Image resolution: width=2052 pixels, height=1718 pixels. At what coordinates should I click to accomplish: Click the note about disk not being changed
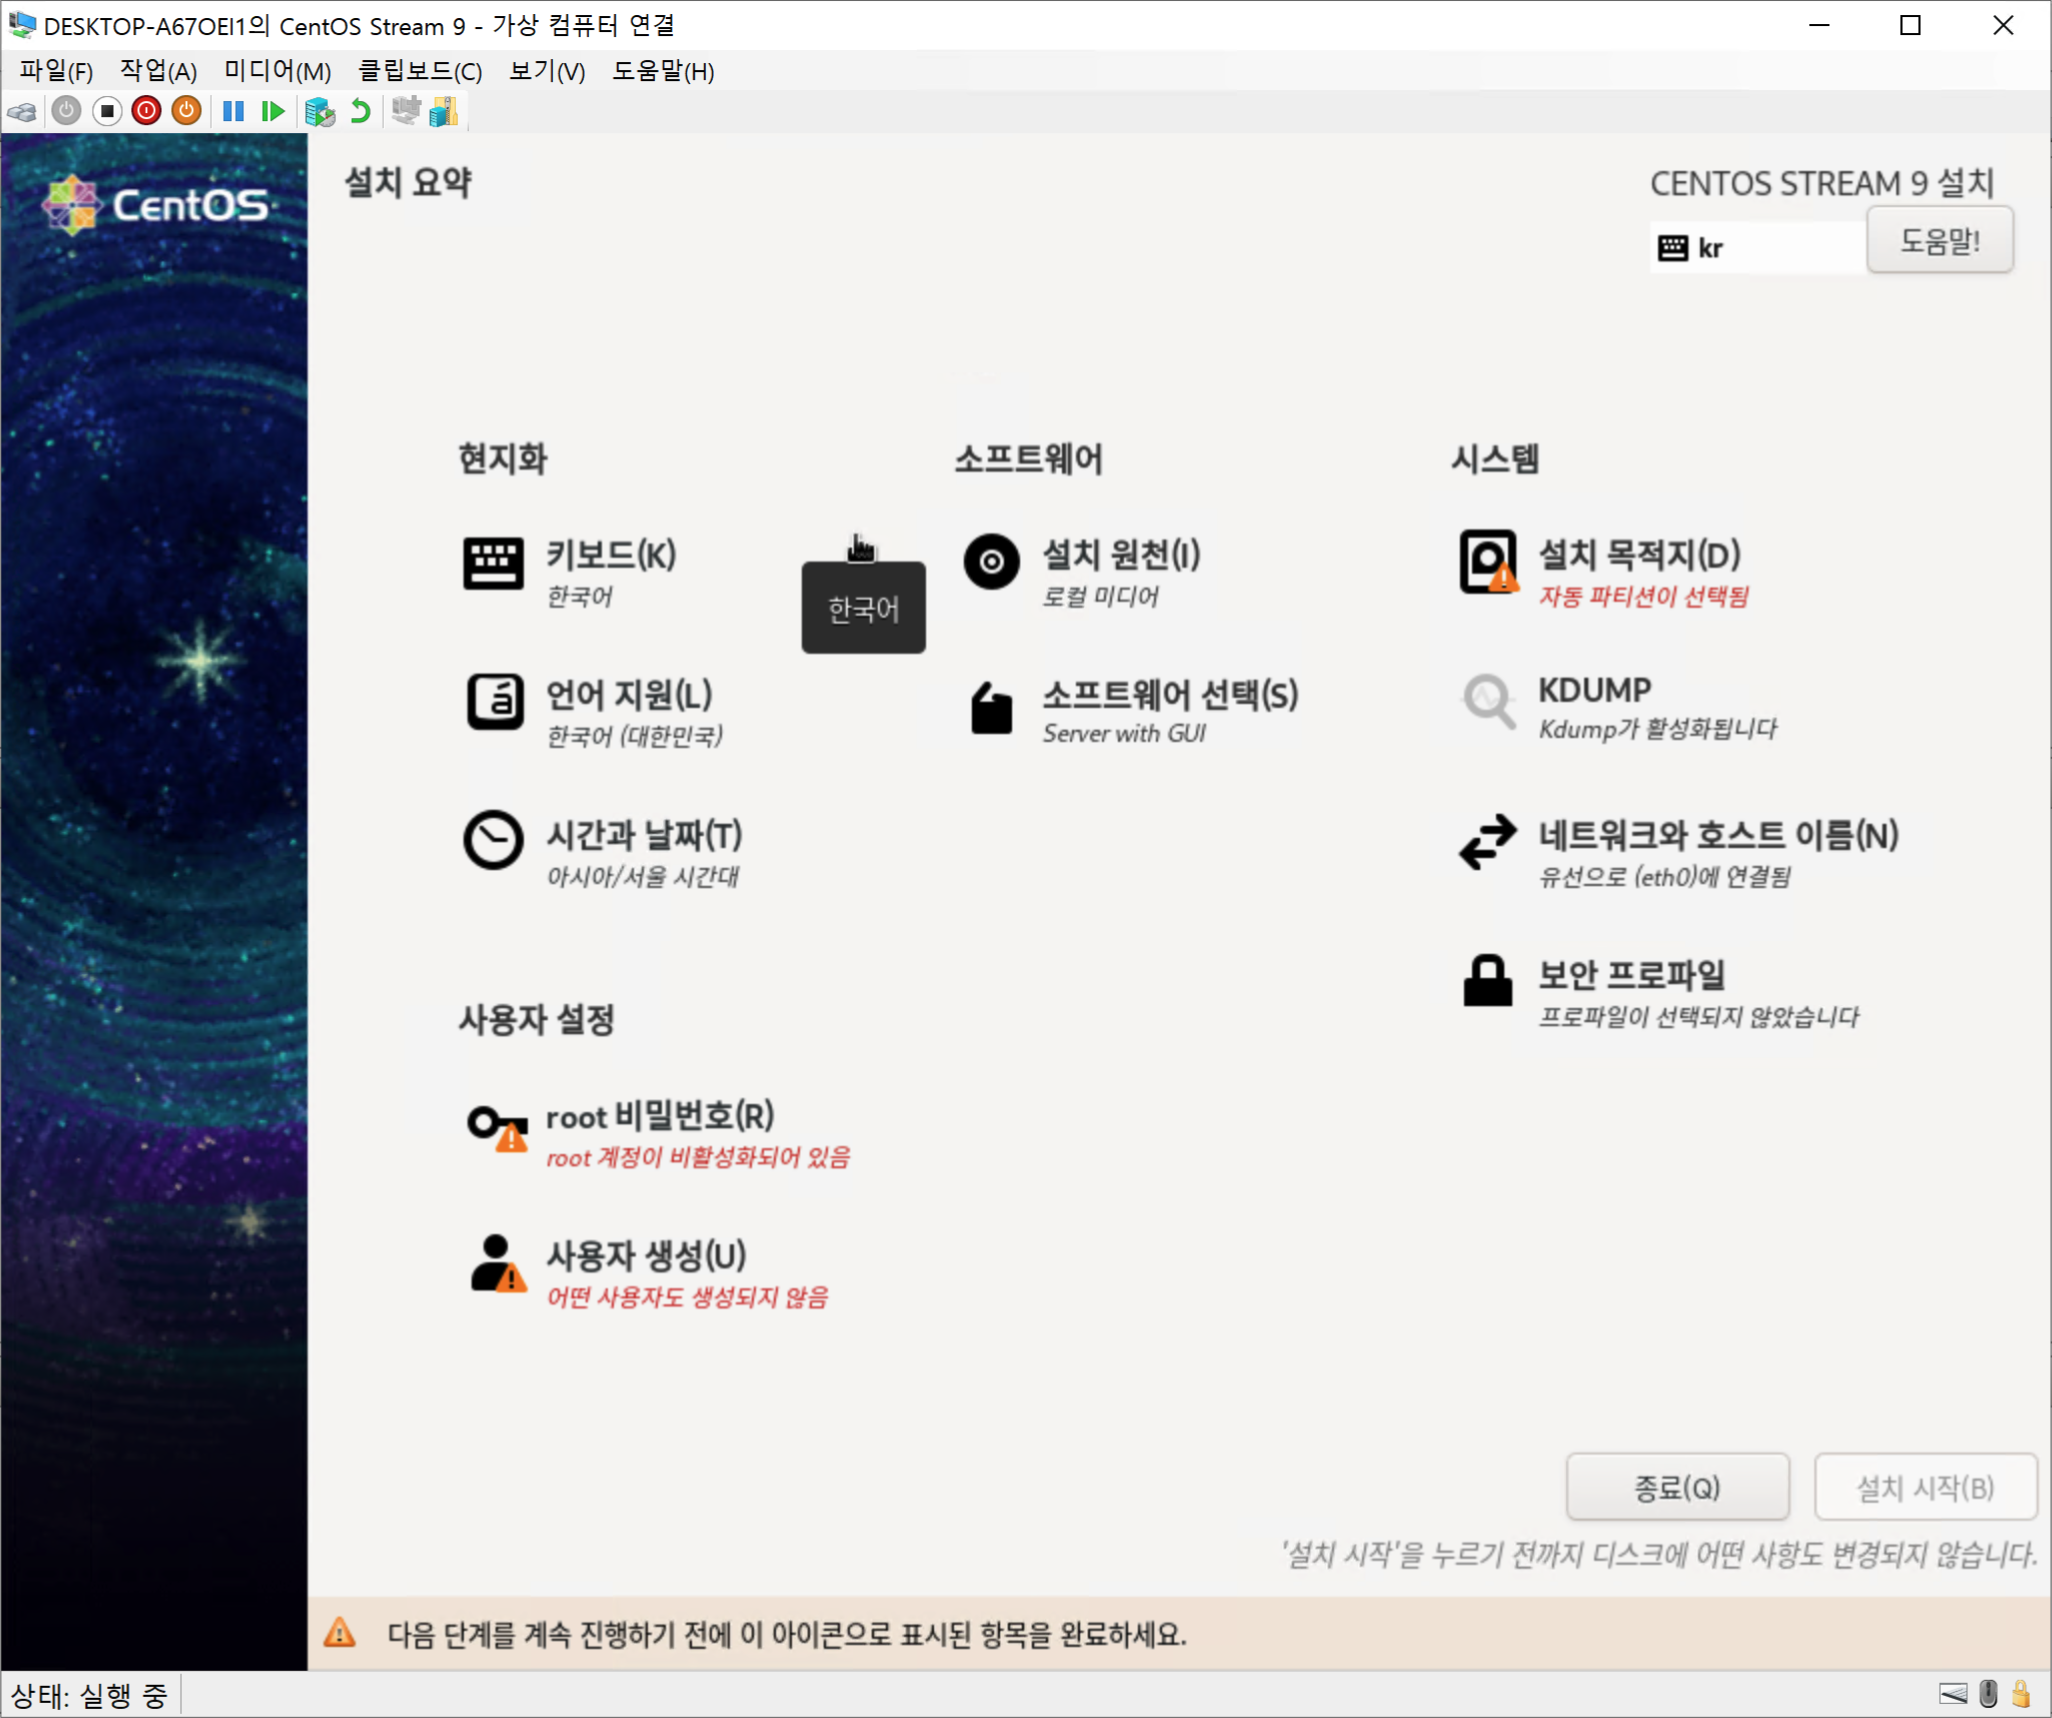1659,1555
